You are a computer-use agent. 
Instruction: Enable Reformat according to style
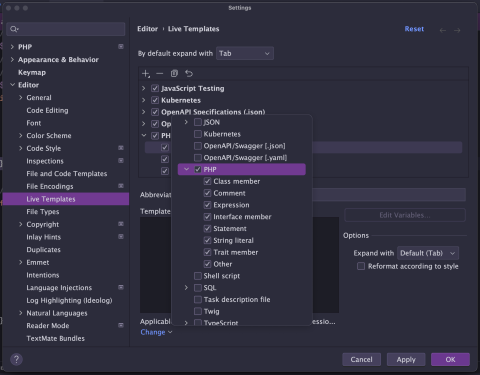coord(361,266)
